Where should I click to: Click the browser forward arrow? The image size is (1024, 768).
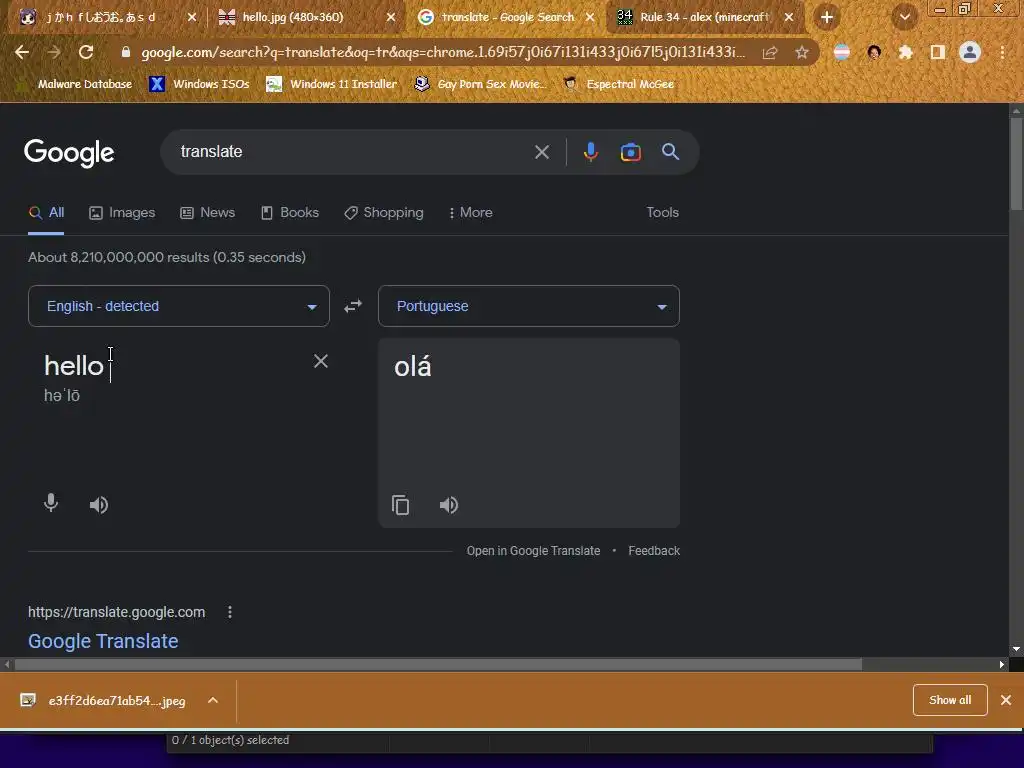coord(54,52)
